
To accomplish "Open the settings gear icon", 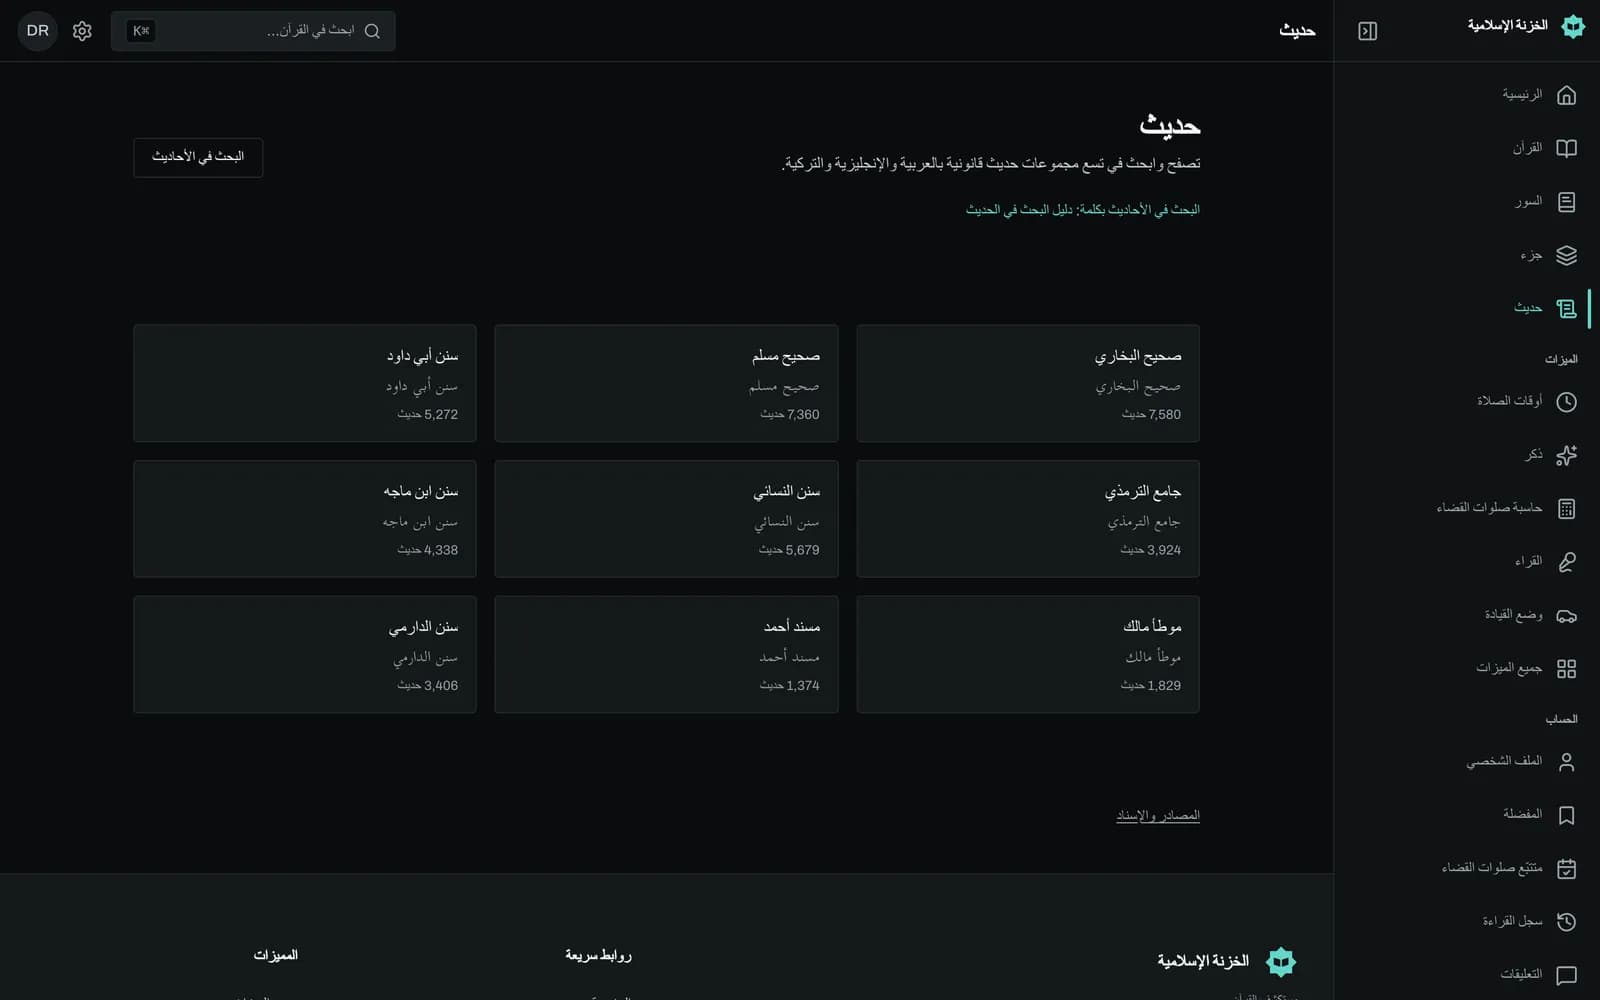I will pos(82,31).
